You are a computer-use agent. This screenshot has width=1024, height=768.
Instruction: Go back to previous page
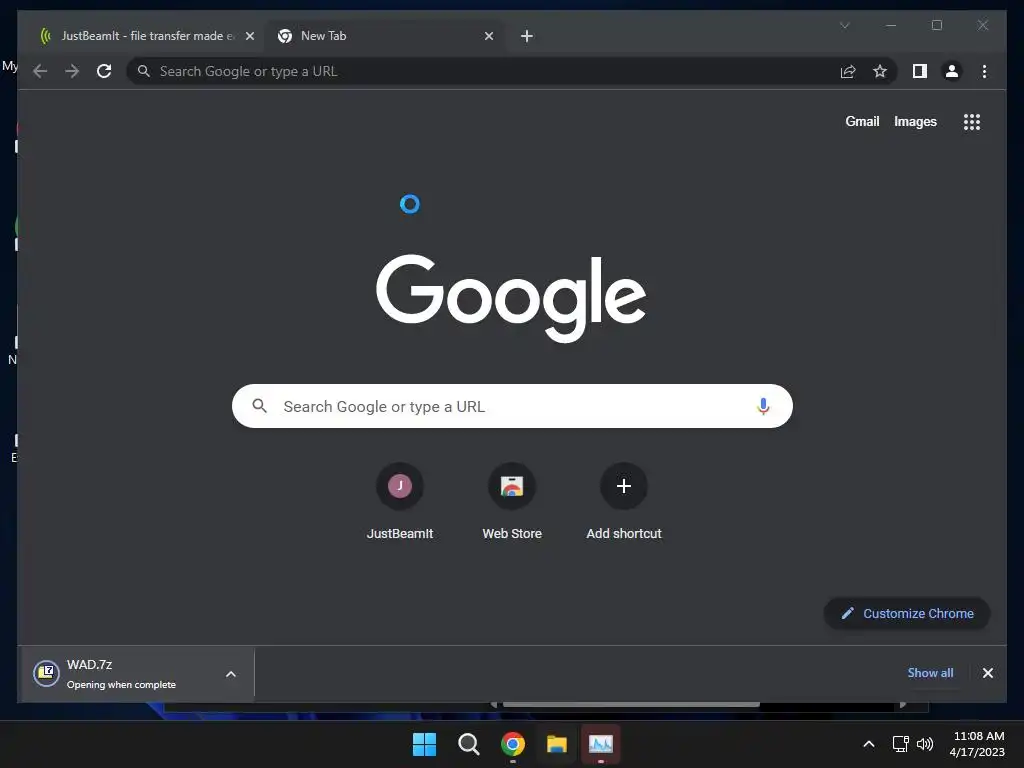[40, 71]
